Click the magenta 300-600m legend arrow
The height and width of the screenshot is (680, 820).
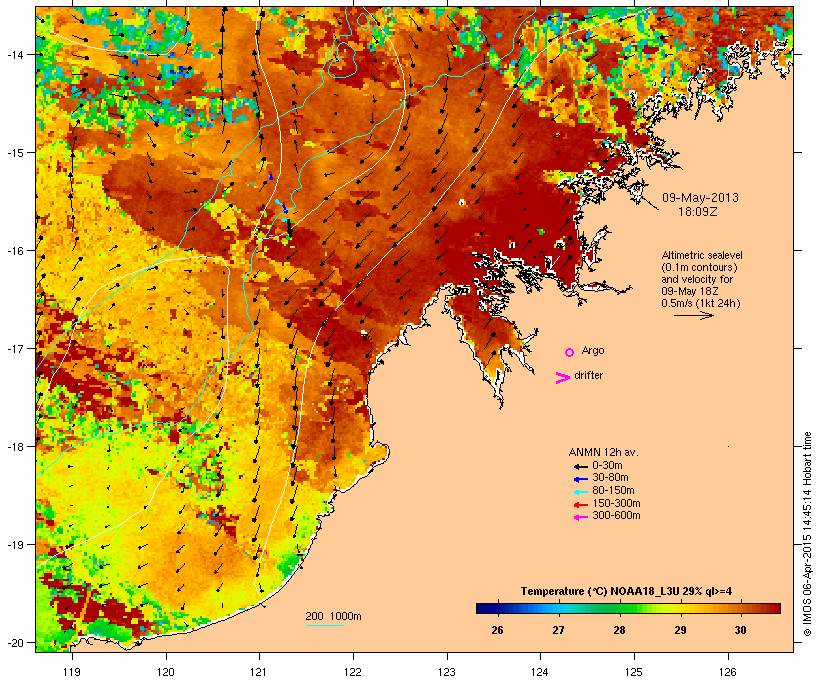tap(580, 517)
